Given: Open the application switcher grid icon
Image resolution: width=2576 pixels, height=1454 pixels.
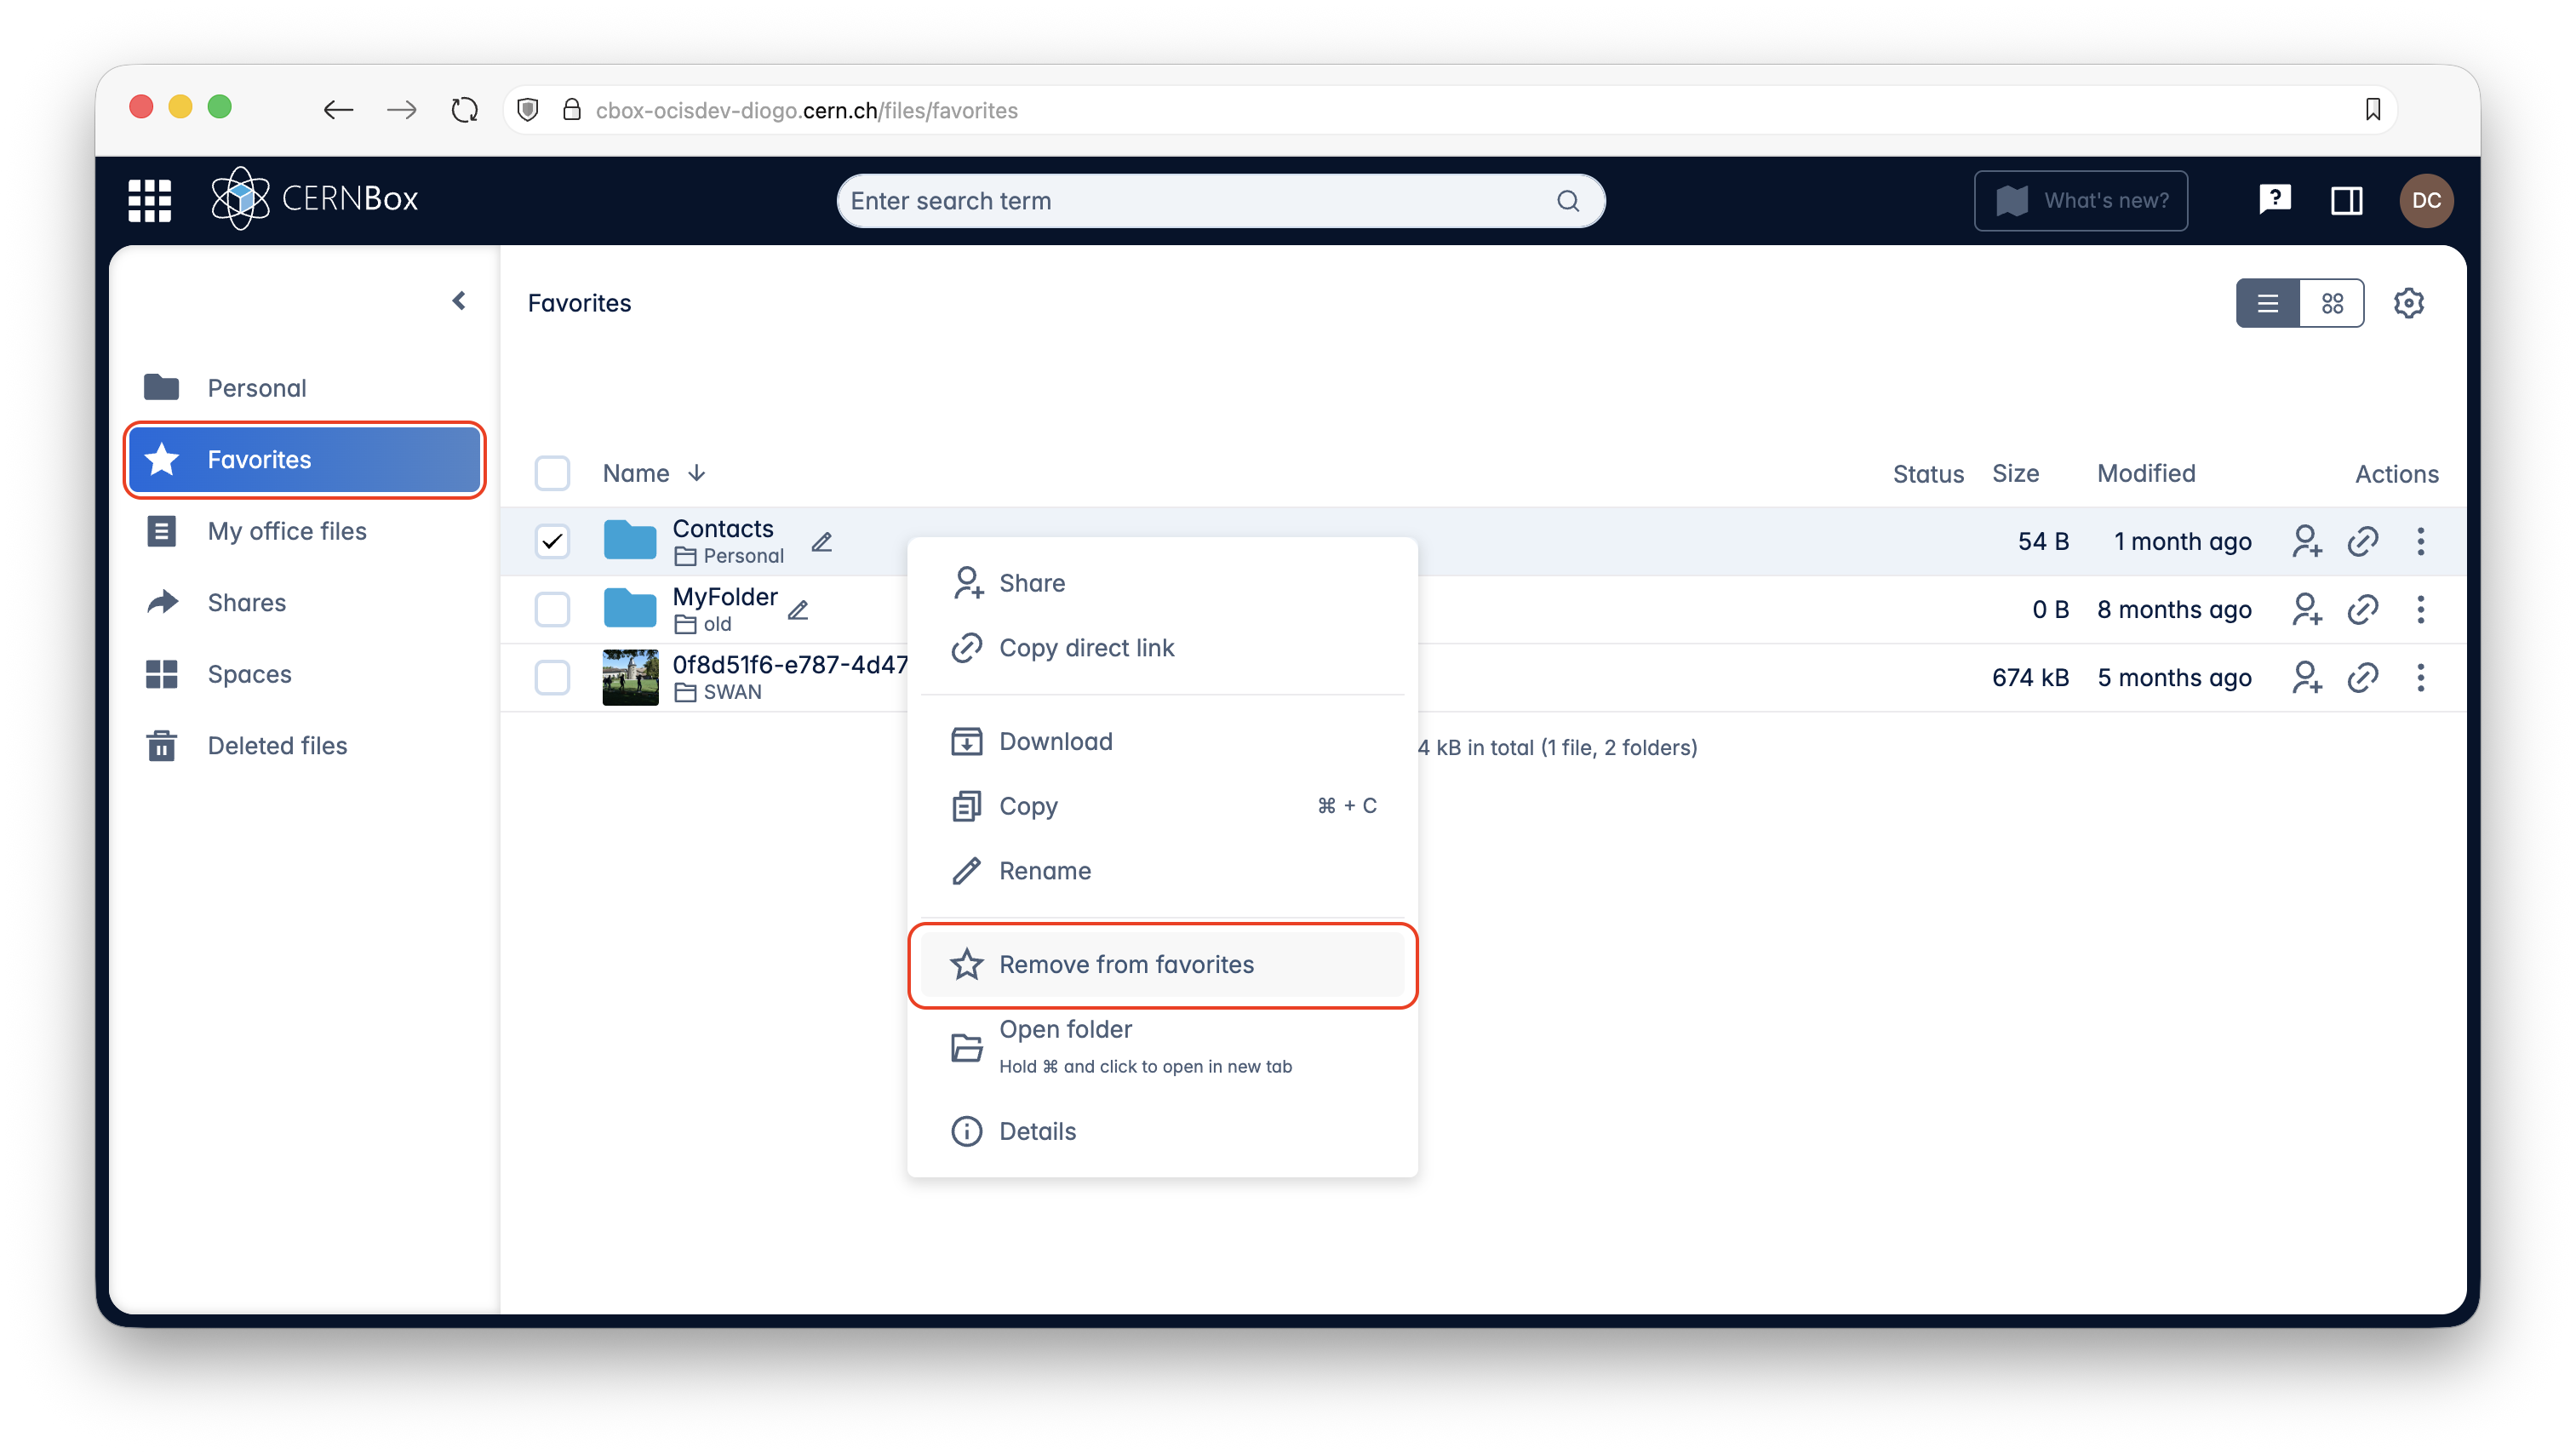Looking at the screenshot, I should 149,200.
